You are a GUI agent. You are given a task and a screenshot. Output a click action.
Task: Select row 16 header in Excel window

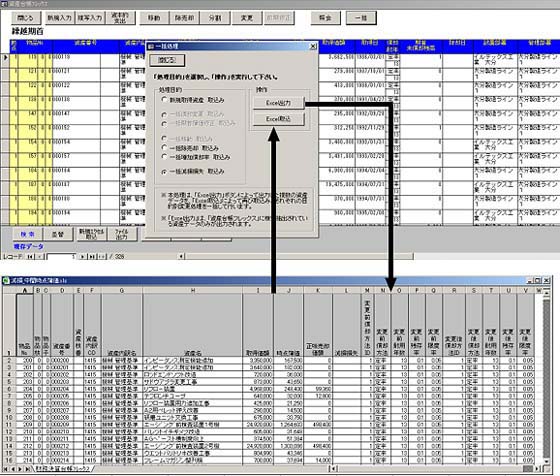pos(9,460)
